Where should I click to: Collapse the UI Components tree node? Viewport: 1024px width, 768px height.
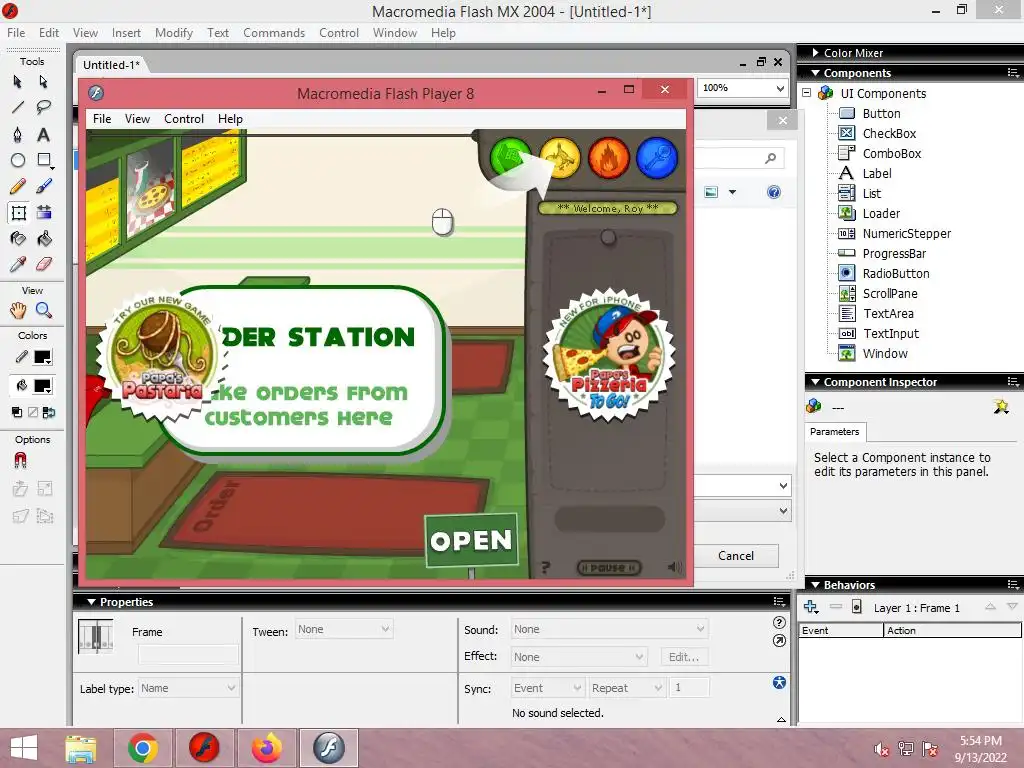(807, 93)
